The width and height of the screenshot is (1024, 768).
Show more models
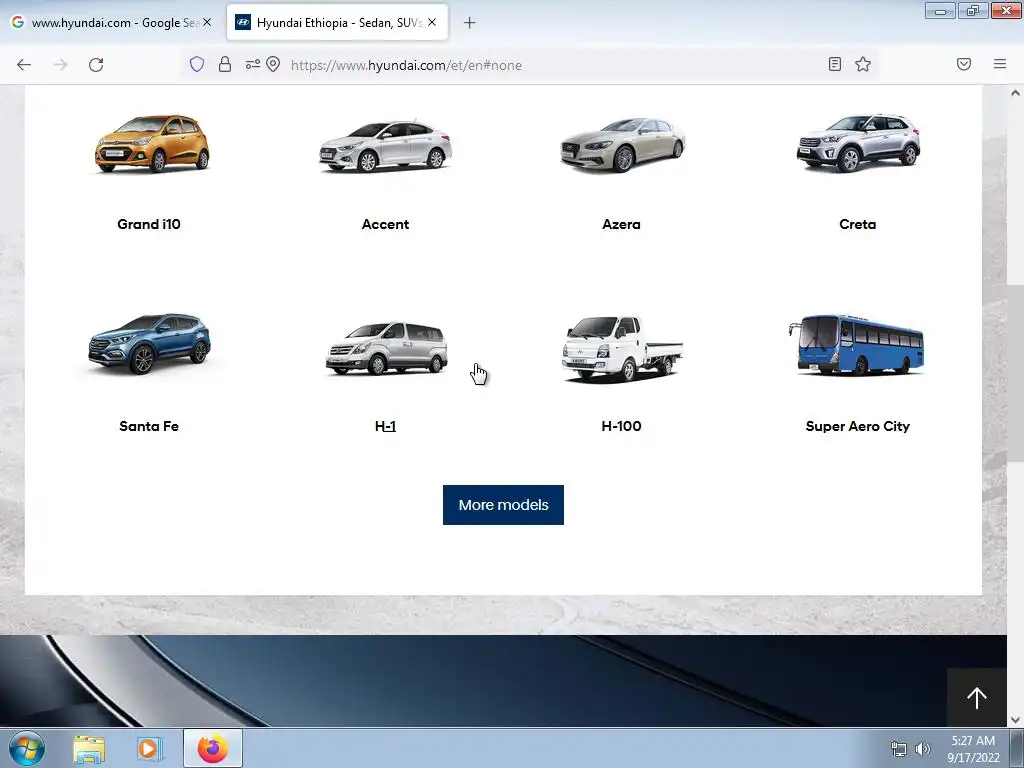(503, 505)
